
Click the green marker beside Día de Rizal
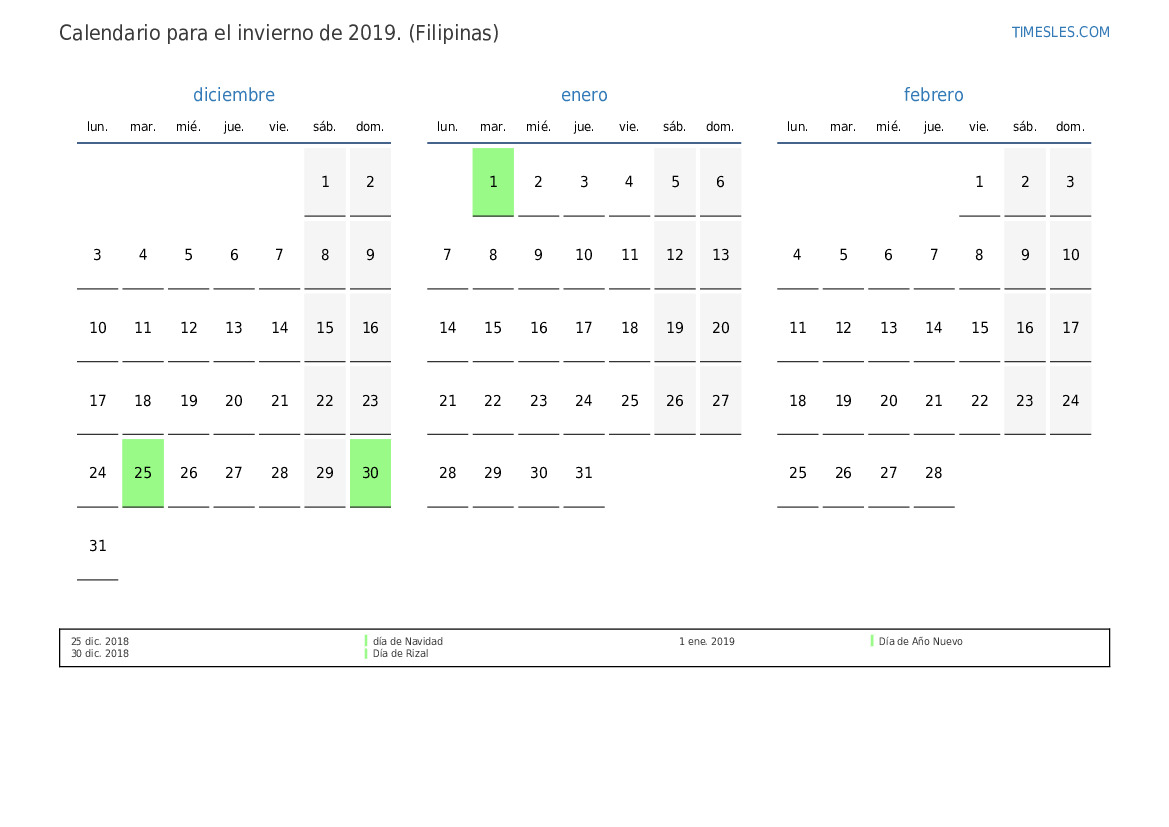pyautogui.click(x=366, y=653)
